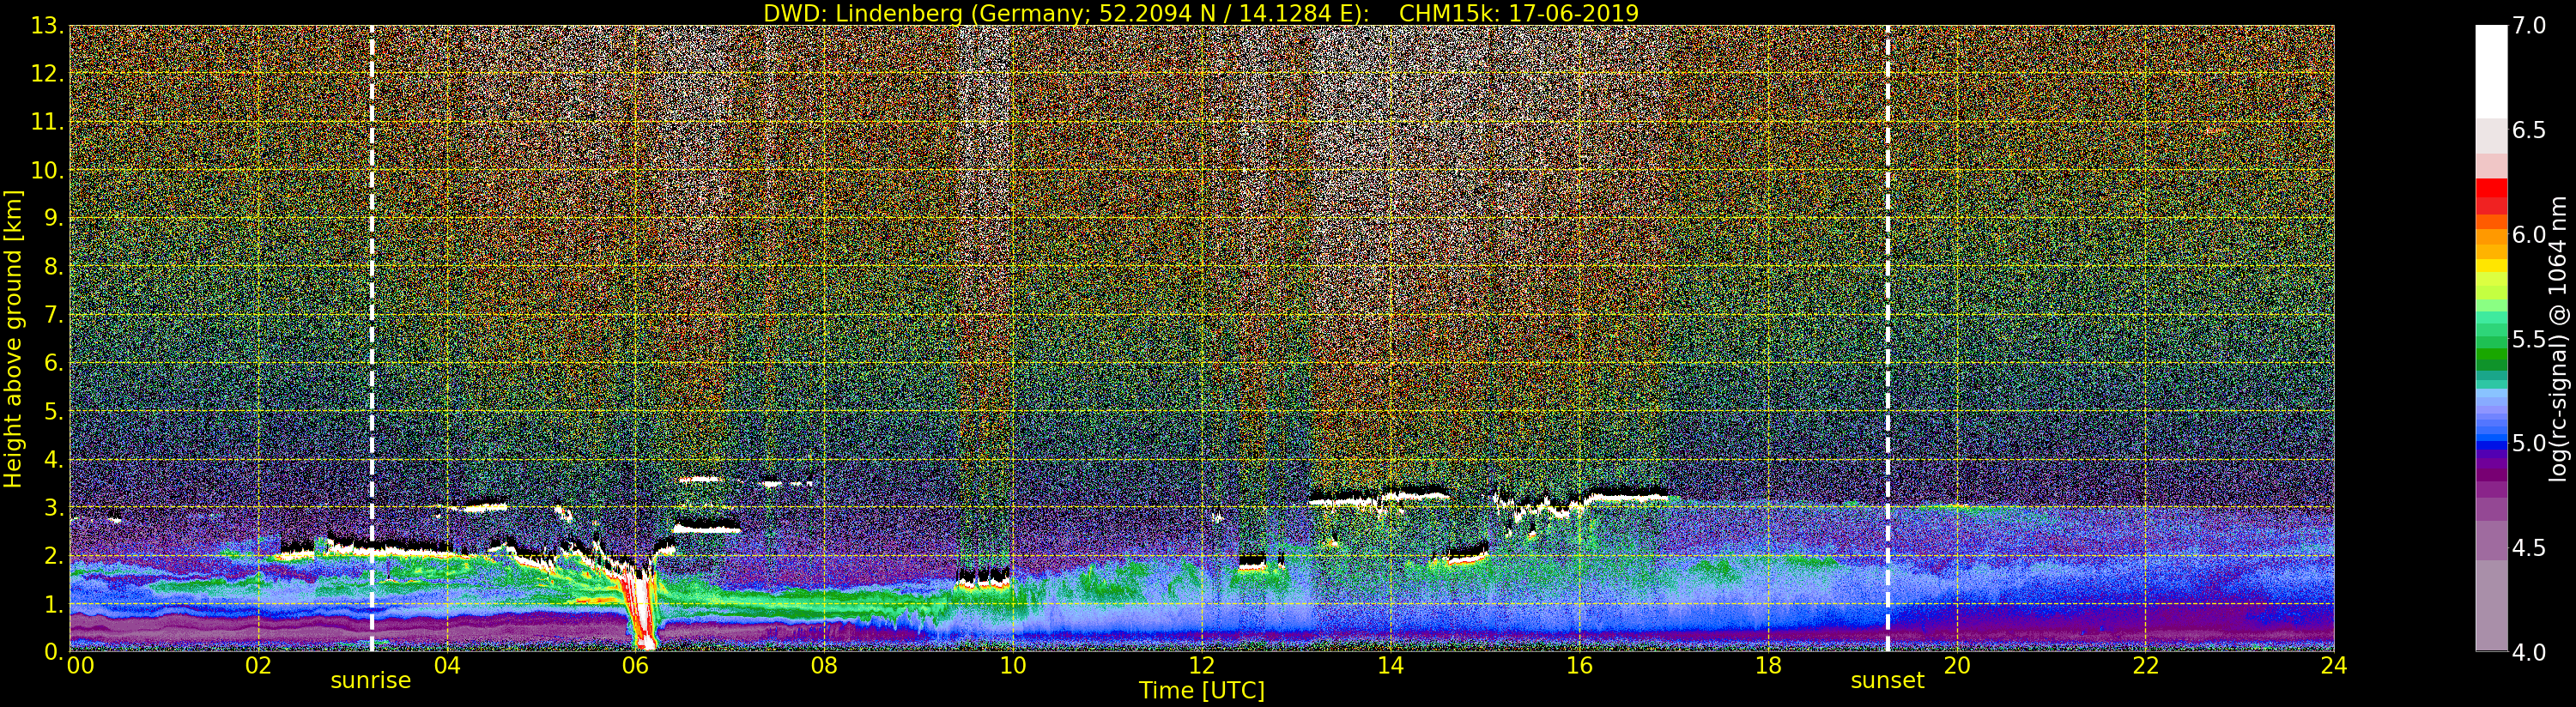Click the y-axis tick label '5.'
This screenshot has height=707, width=2576.
point(54,411)
